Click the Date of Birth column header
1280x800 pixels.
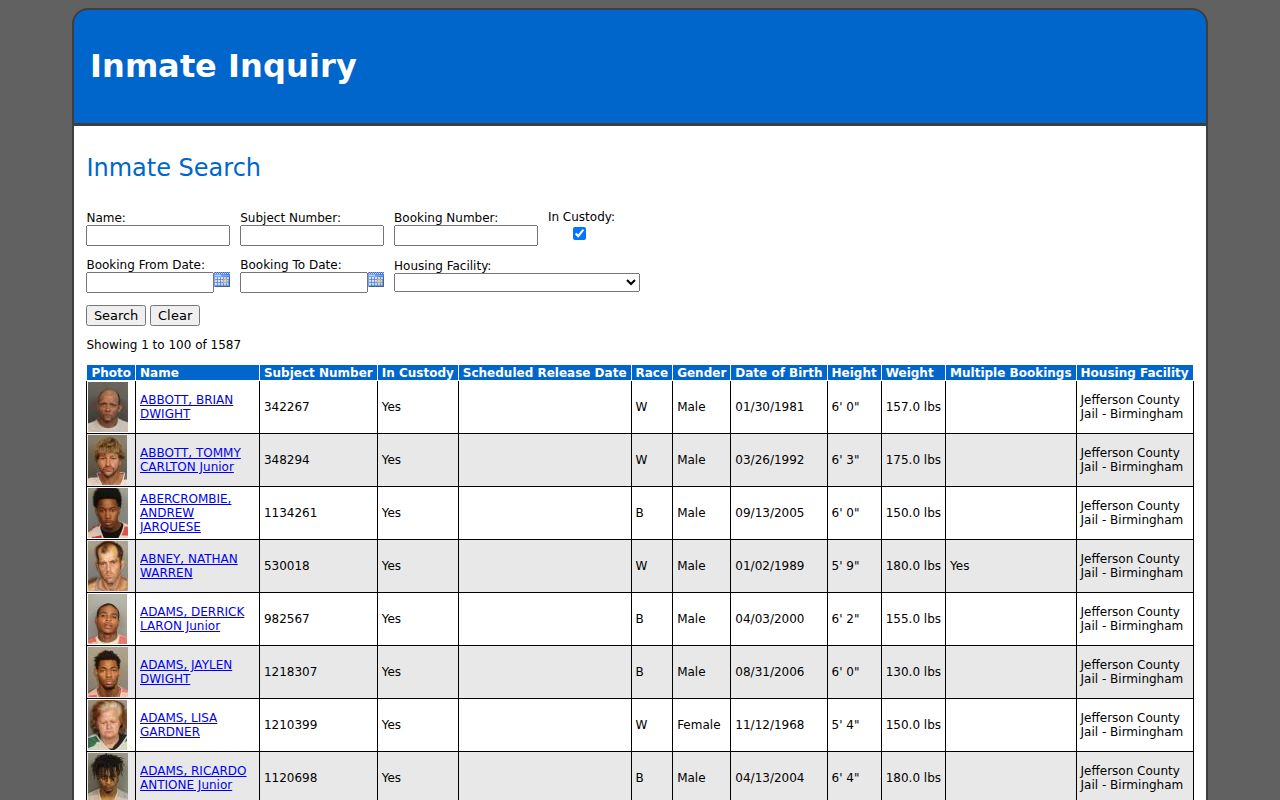tap(779, 373)
